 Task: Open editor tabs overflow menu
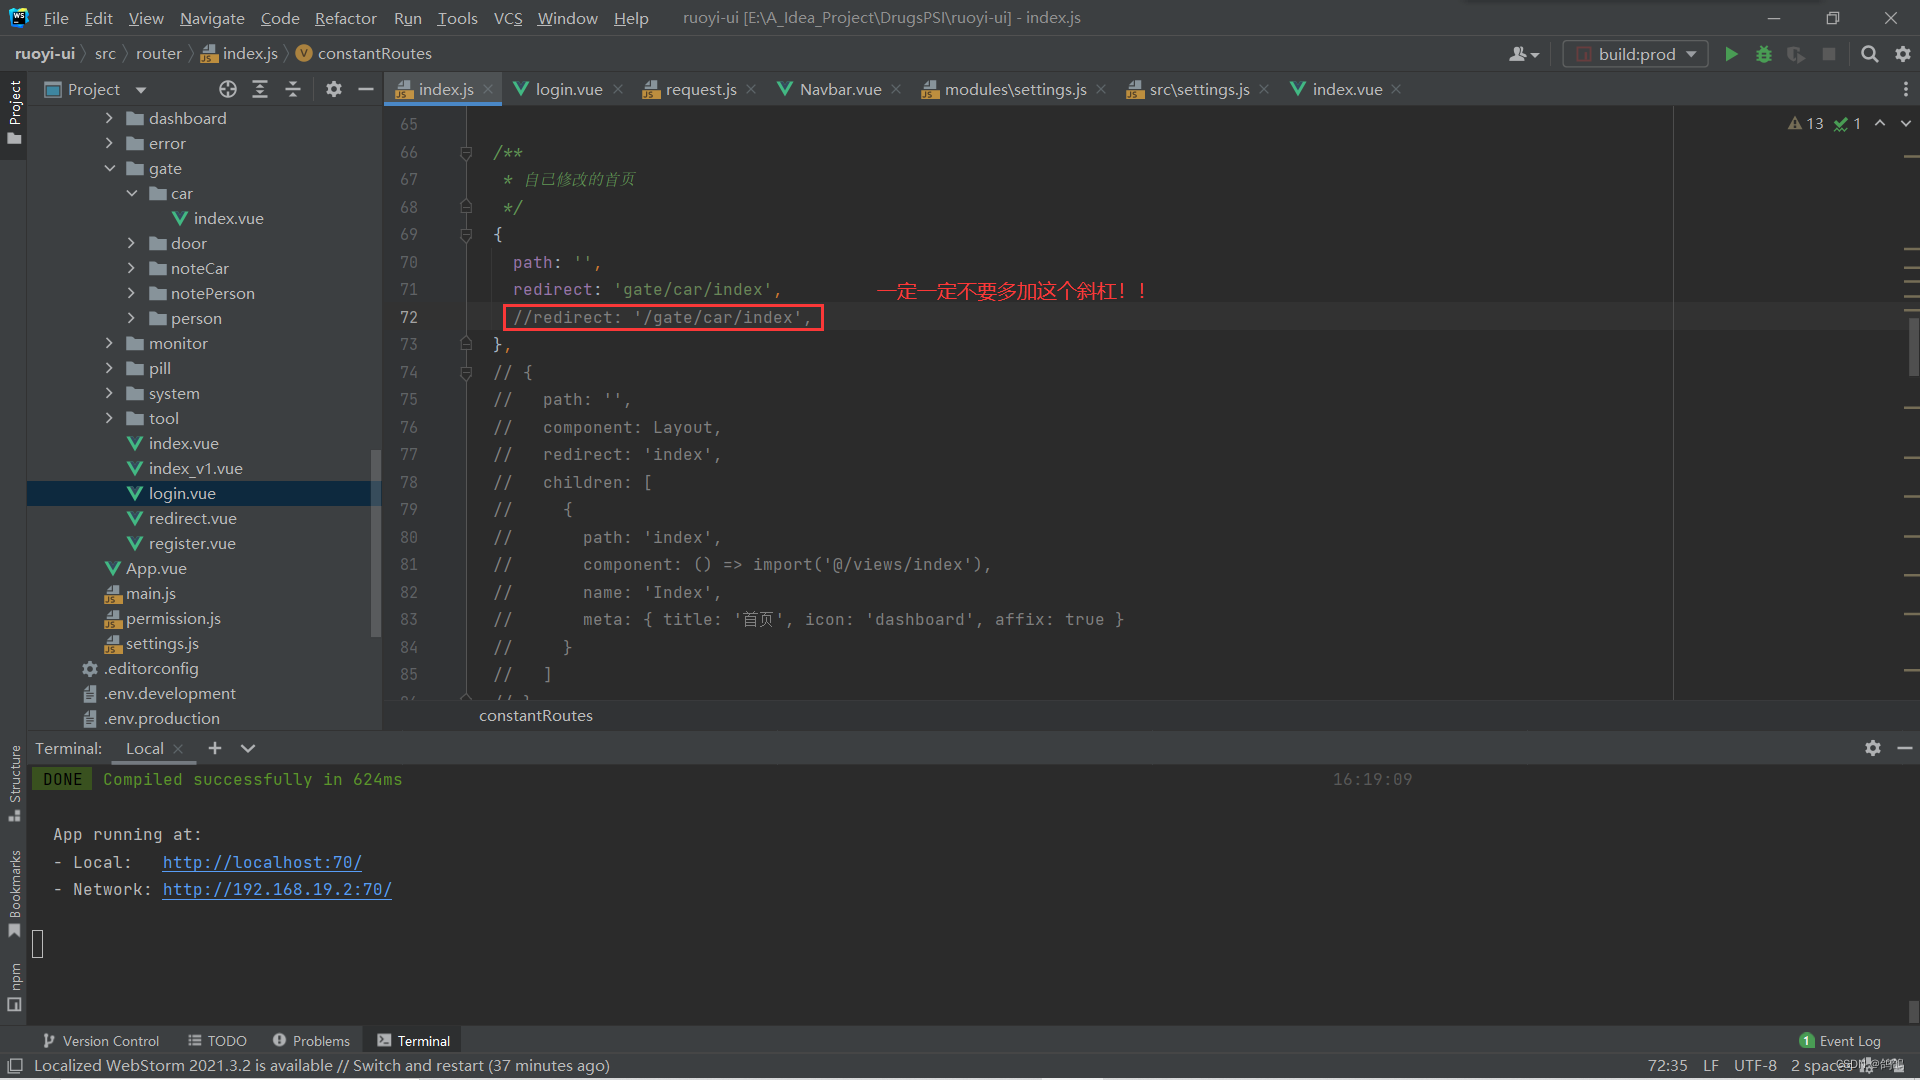point(1905,89)
